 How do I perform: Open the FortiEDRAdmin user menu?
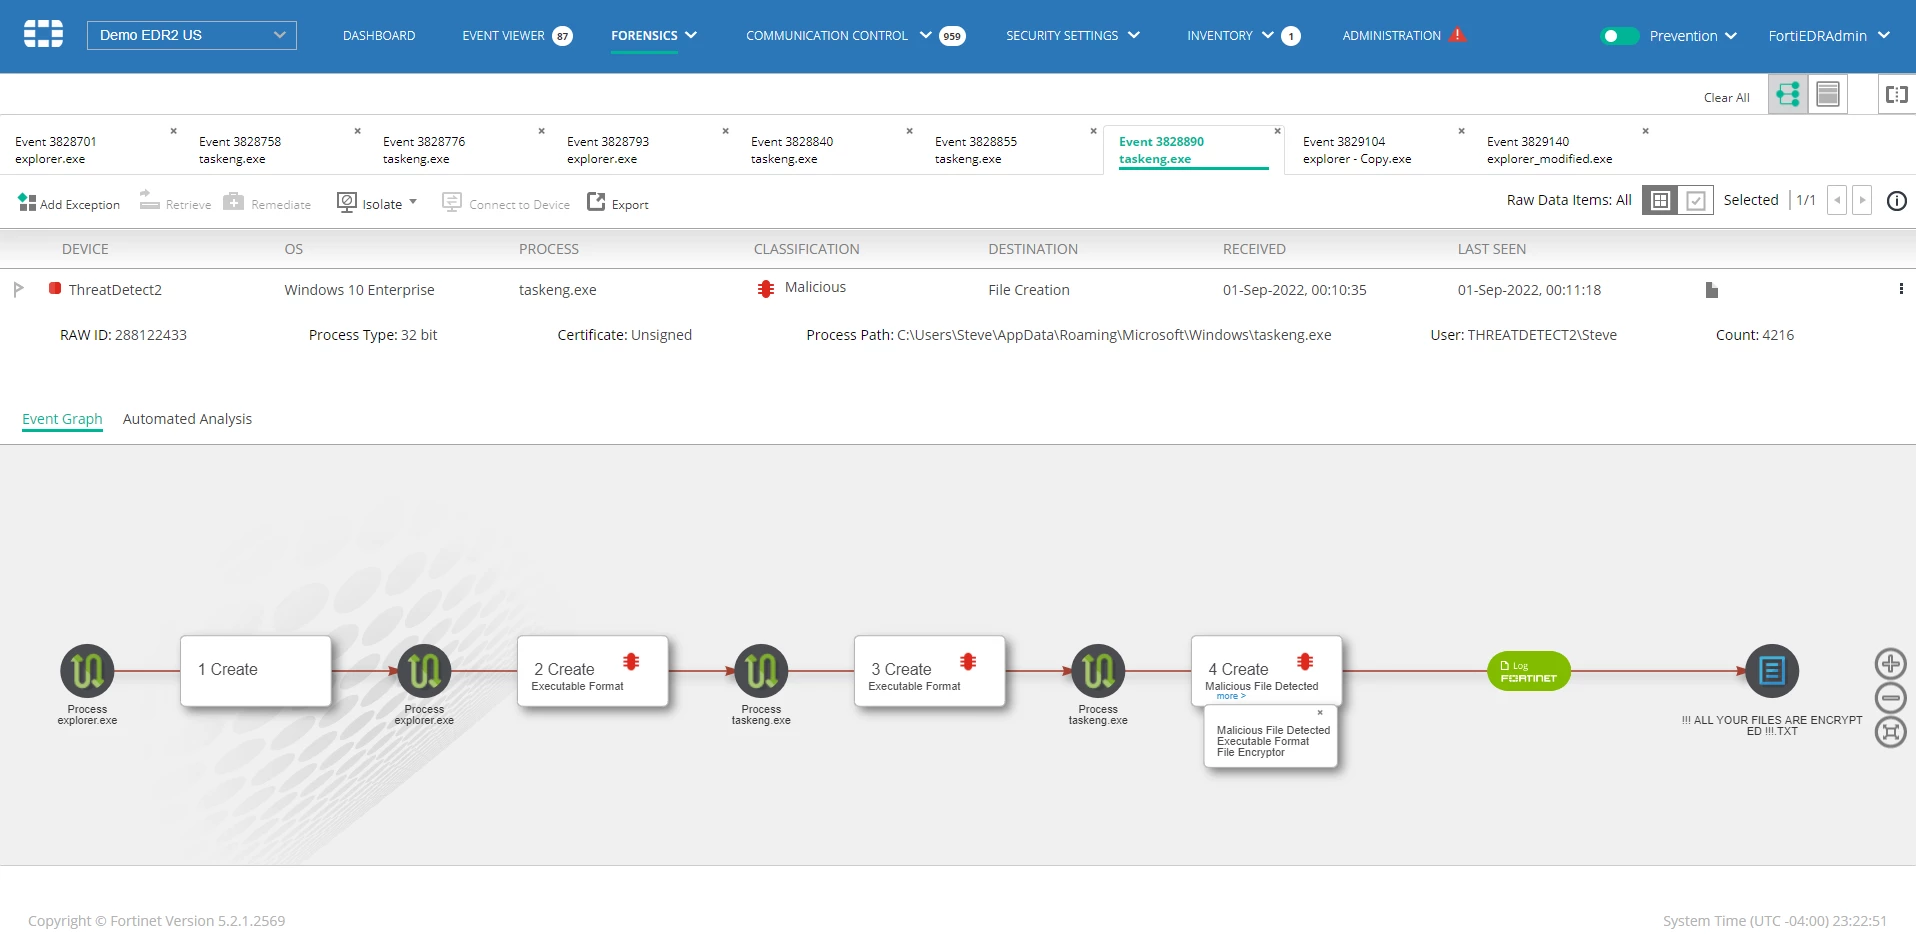click(1829, 36)
